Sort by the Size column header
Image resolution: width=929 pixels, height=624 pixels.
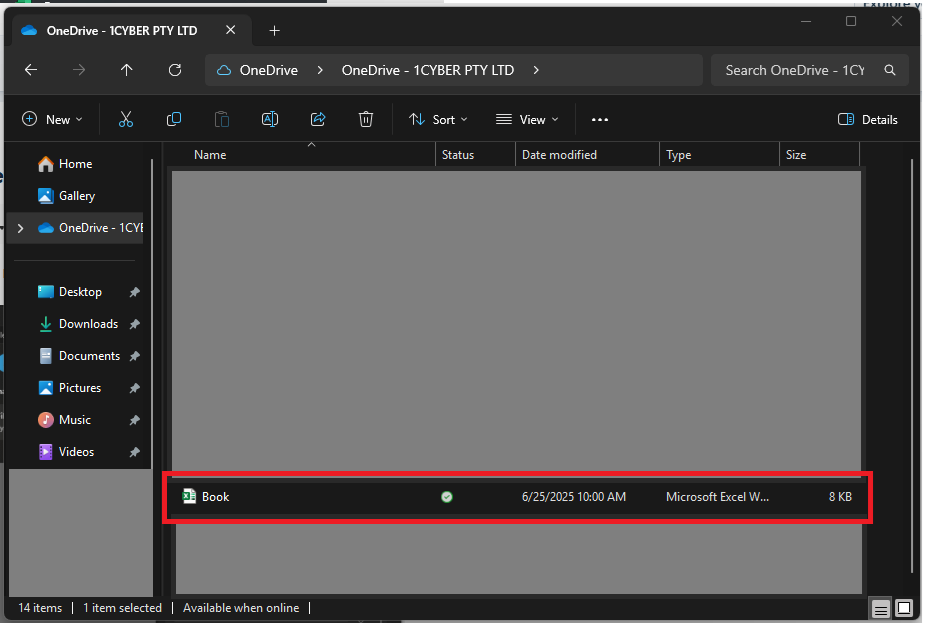(x=796, y=155)
